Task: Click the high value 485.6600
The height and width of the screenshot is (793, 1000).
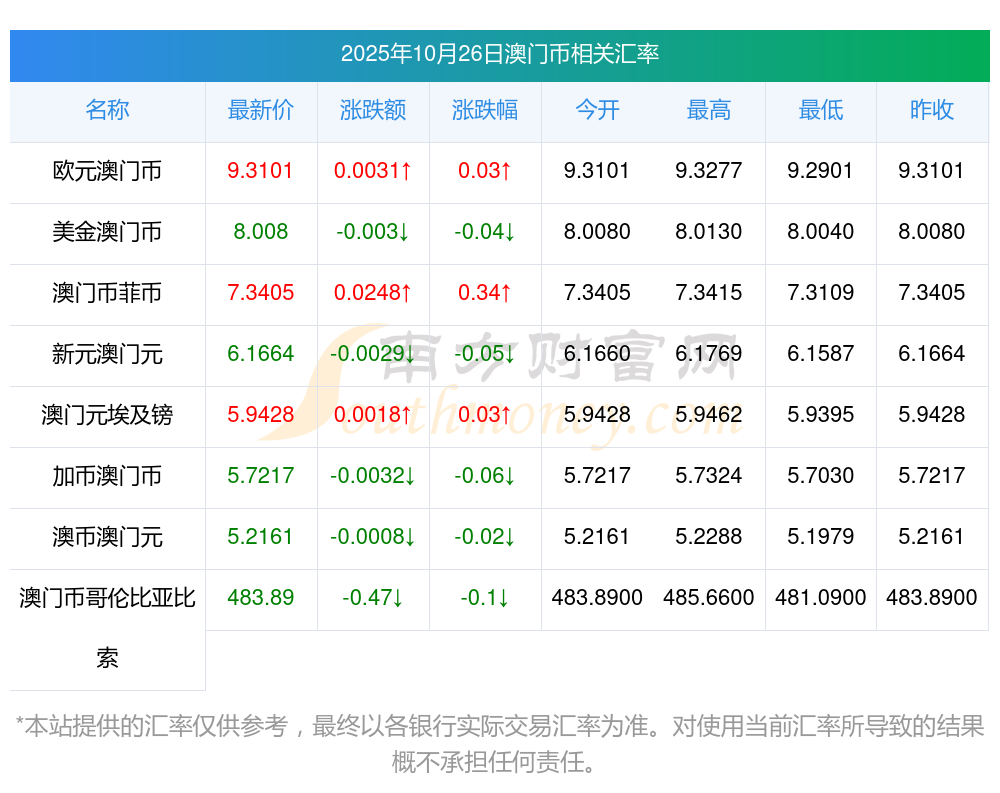Action: point(709,598)
